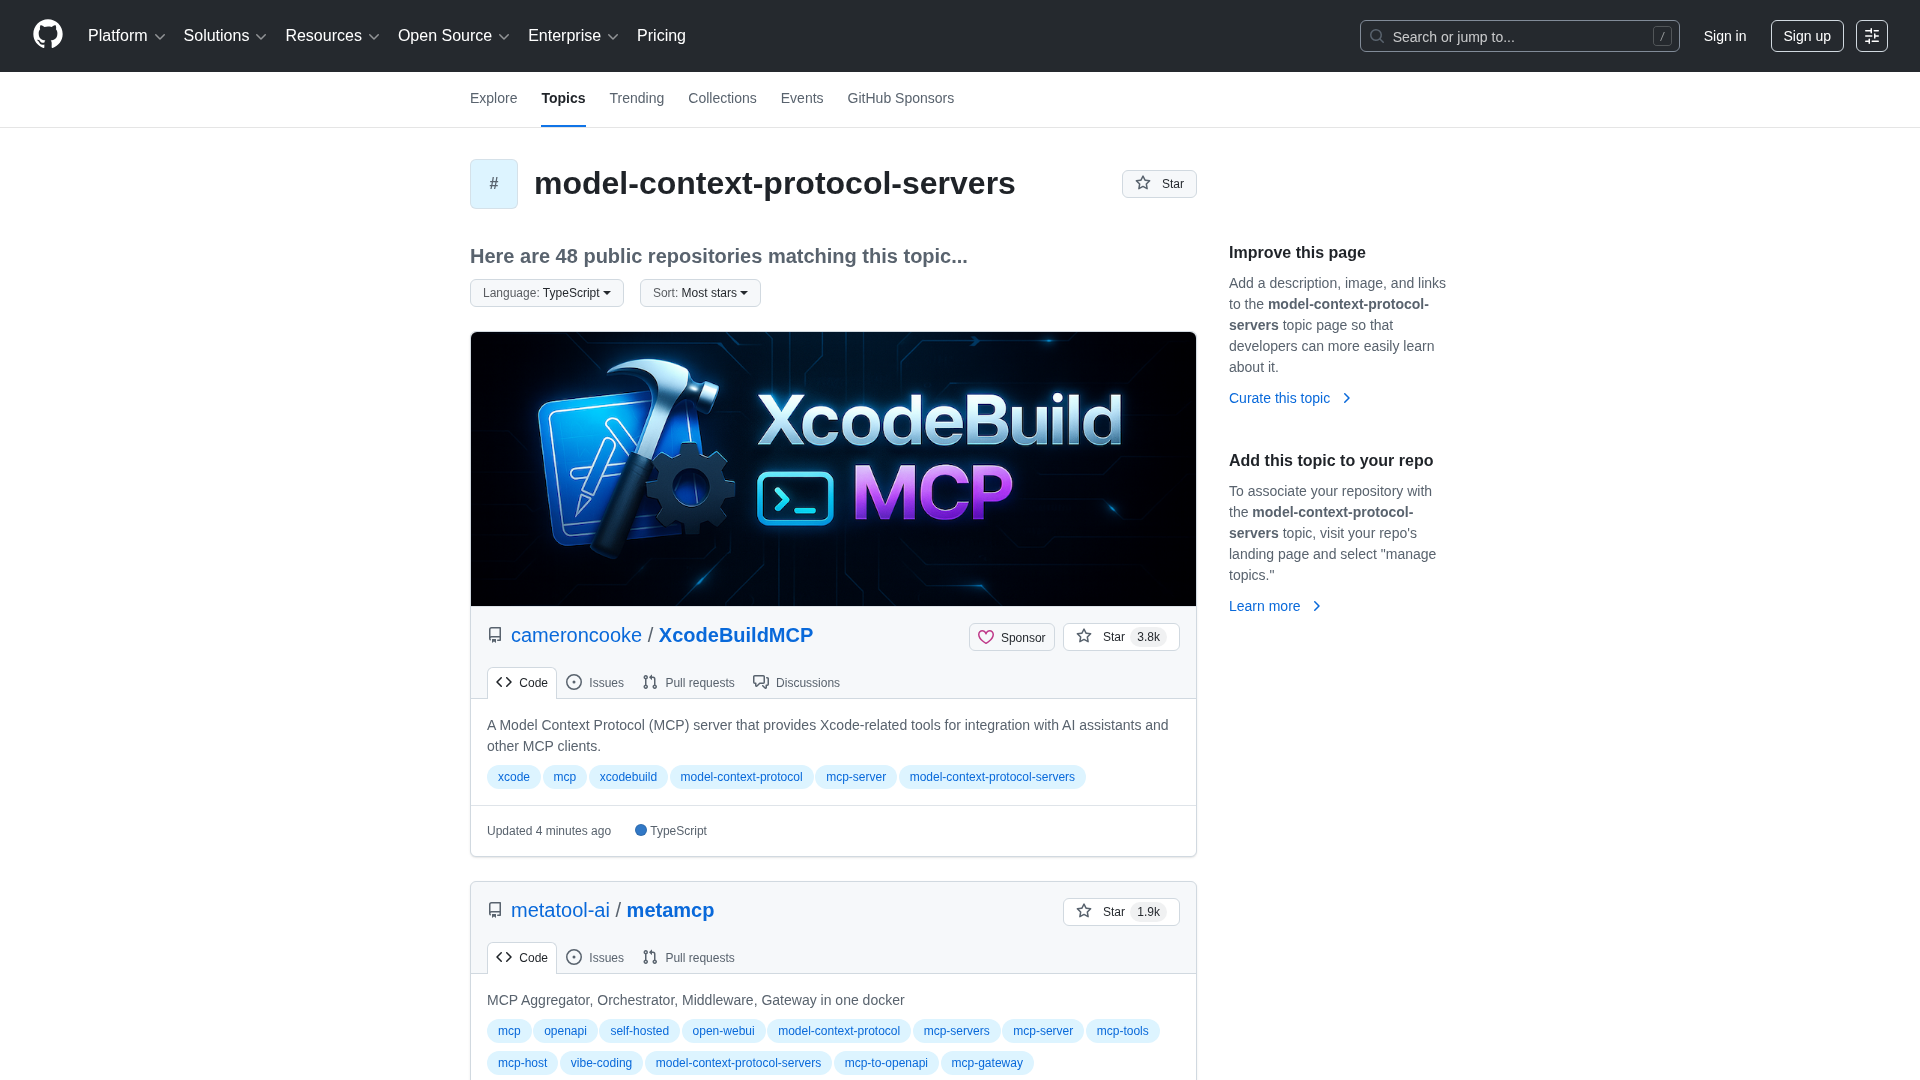1920x1080 pixels.
Task: Go to the Collections tab
Action: 722,98
